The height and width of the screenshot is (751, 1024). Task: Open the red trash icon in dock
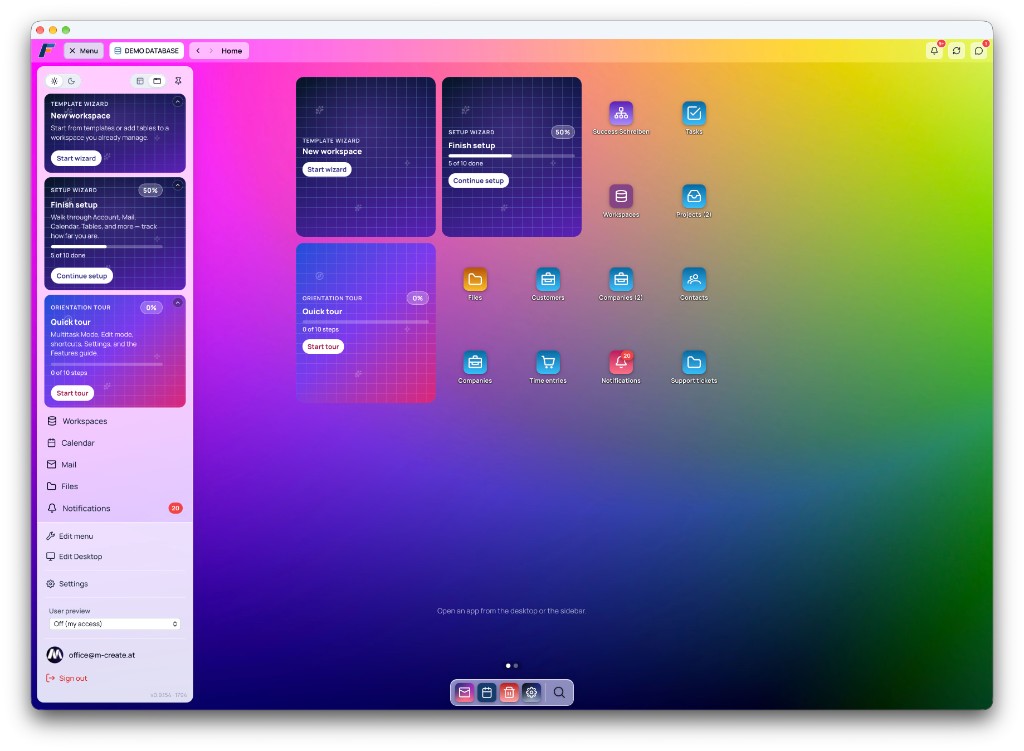point(509,692)
